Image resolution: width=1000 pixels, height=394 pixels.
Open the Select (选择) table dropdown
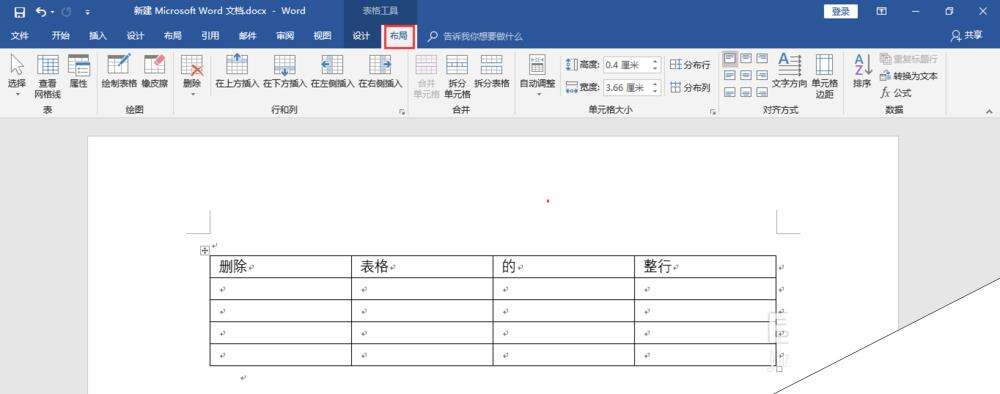pyautogui.click(x=17, y=75)
